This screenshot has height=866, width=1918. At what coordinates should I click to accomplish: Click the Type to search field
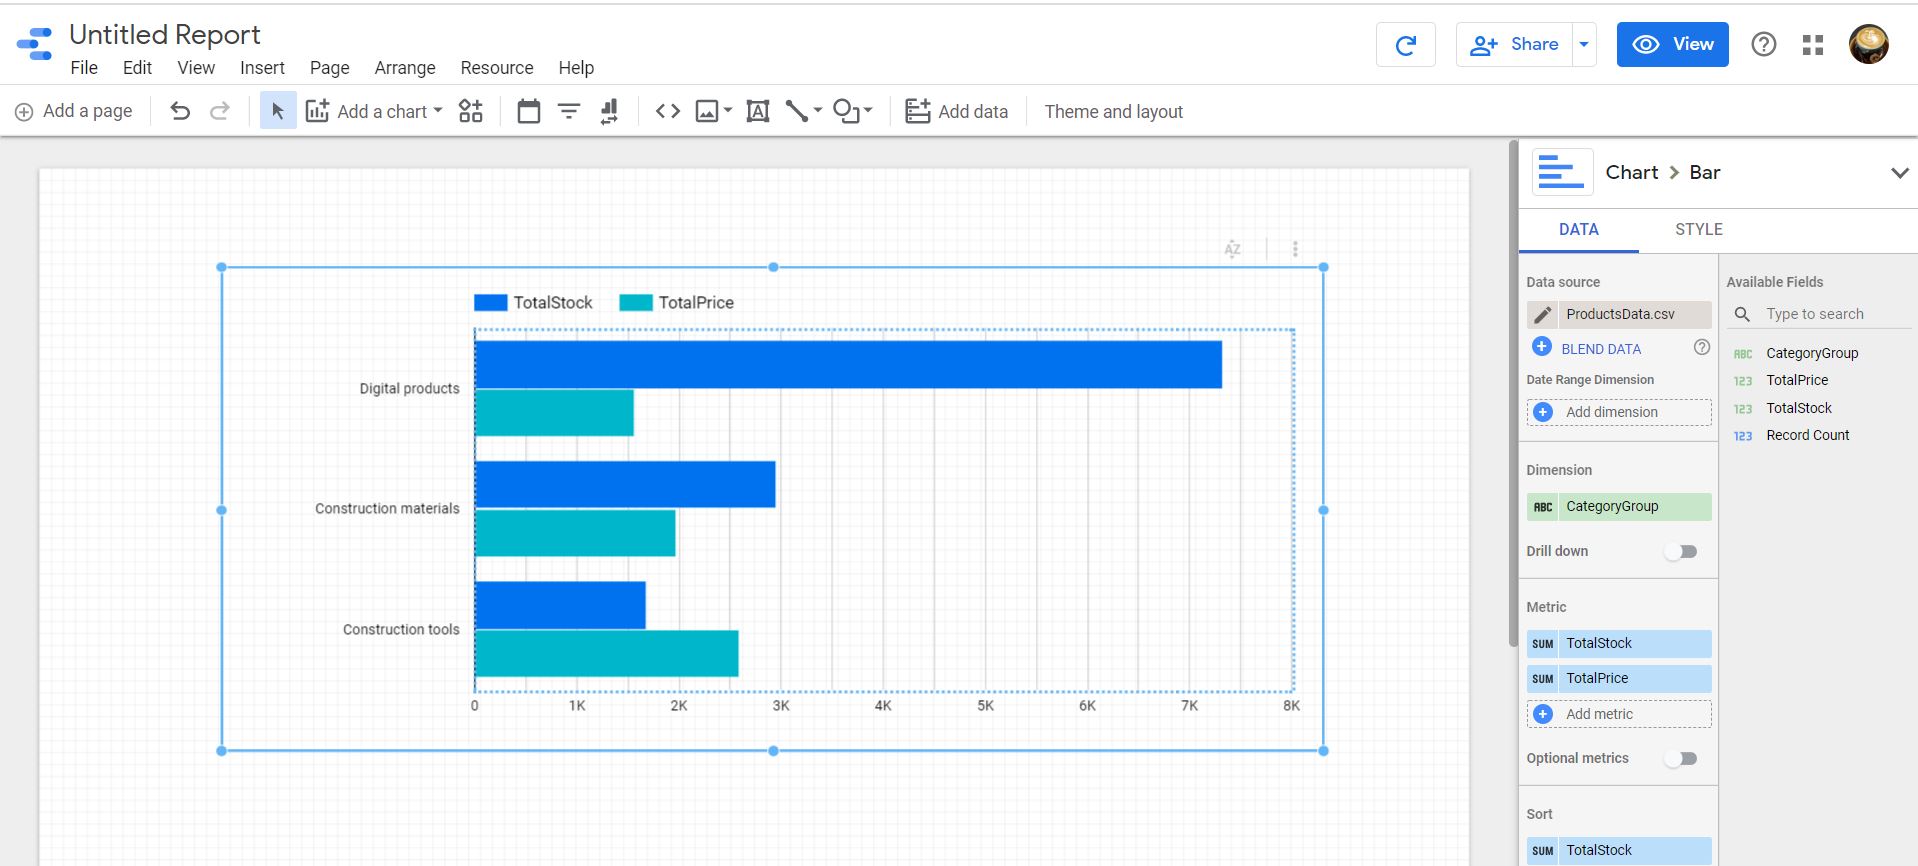tap(1832, 314)
